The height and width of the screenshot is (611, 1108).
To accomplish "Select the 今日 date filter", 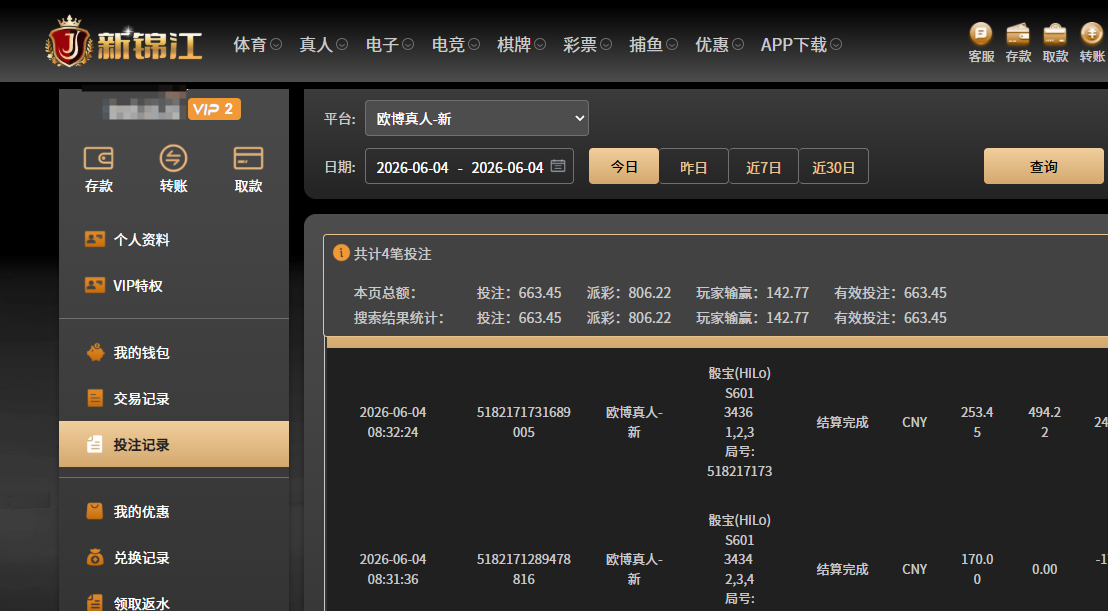I will tap(624, 167).
